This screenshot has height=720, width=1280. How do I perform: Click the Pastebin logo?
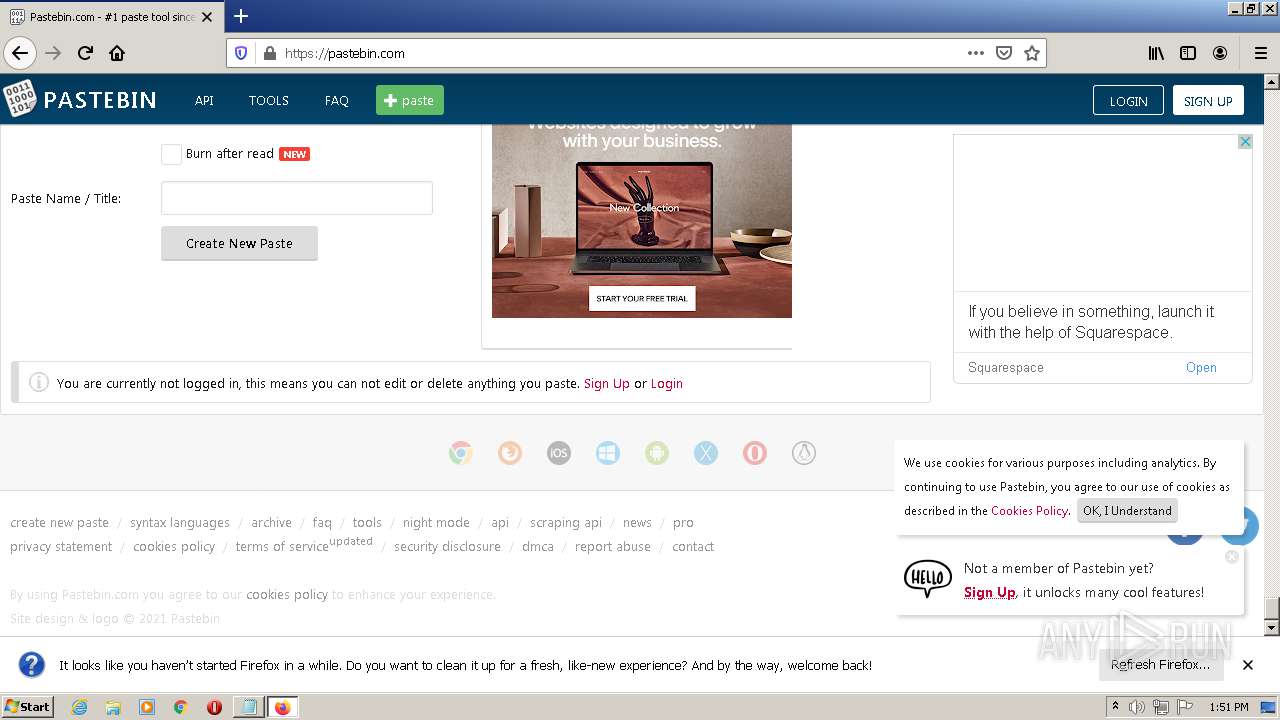pyautogui.click(x=79, y=100)
